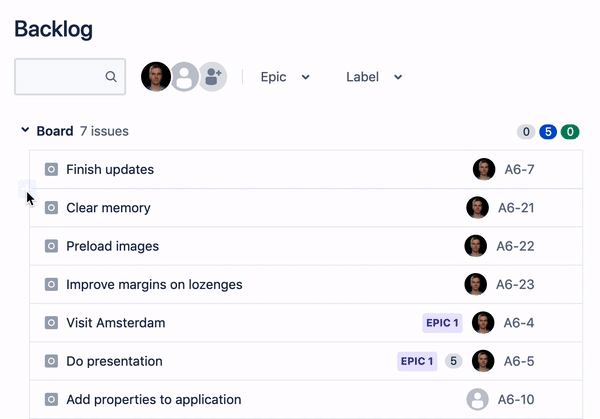Click the EPIC 1 lozenge on Visit Amsterdam
Viewport: 600px width, 419px height.
click(442, 323)
